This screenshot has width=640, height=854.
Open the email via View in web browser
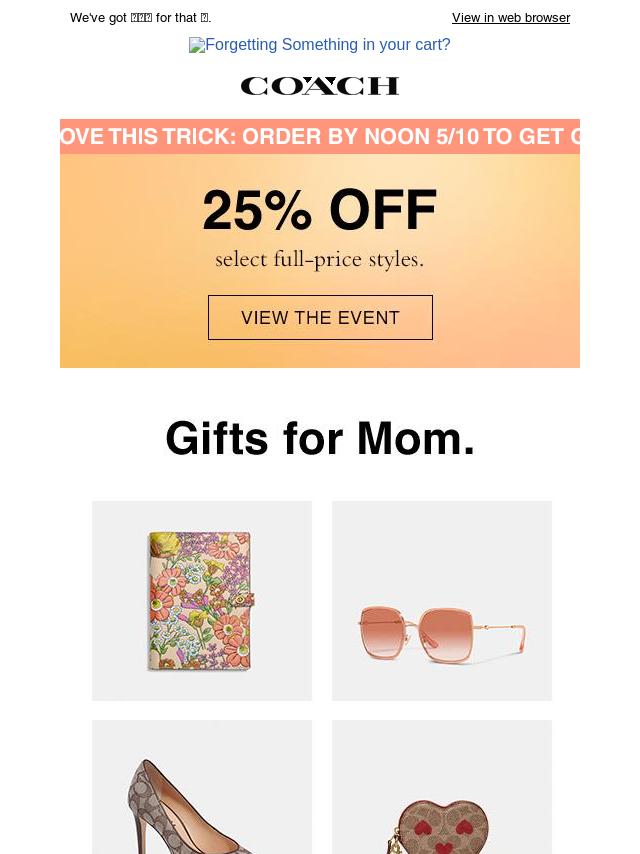(x=511, y=18)
